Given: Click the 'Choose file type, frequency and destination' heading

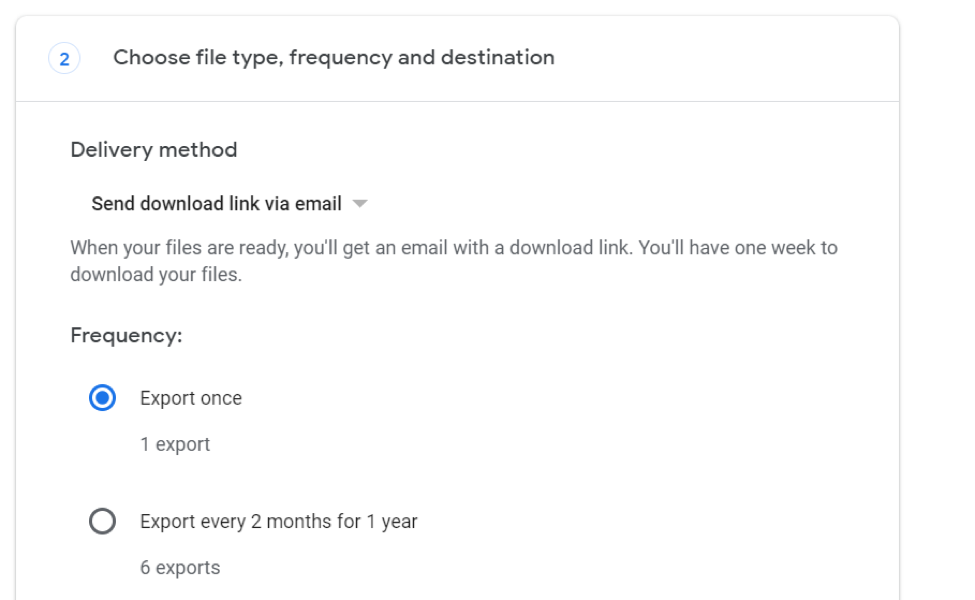Looking at the screenshot, I should 333,58.
